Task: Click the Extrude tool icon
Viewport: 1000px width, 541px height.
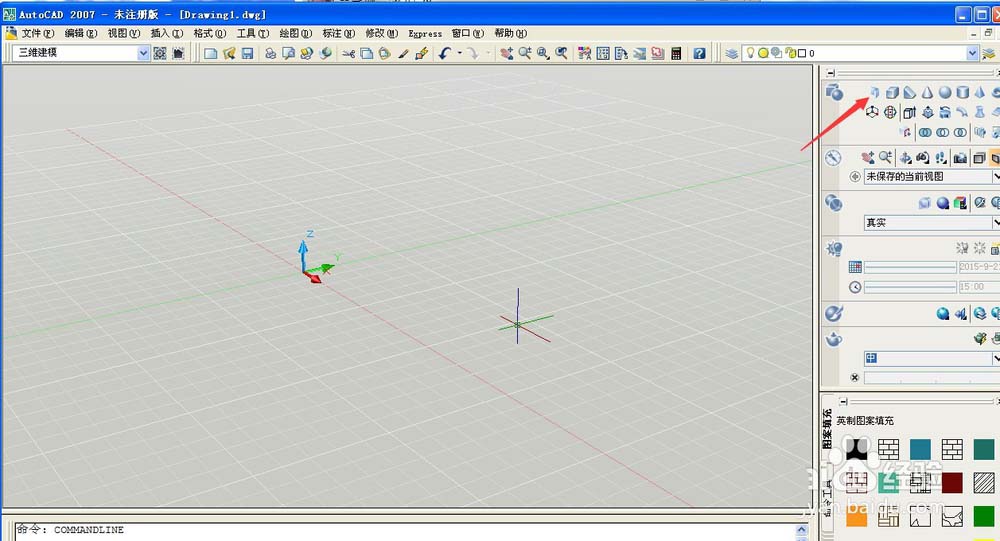Action: (909, 112)
